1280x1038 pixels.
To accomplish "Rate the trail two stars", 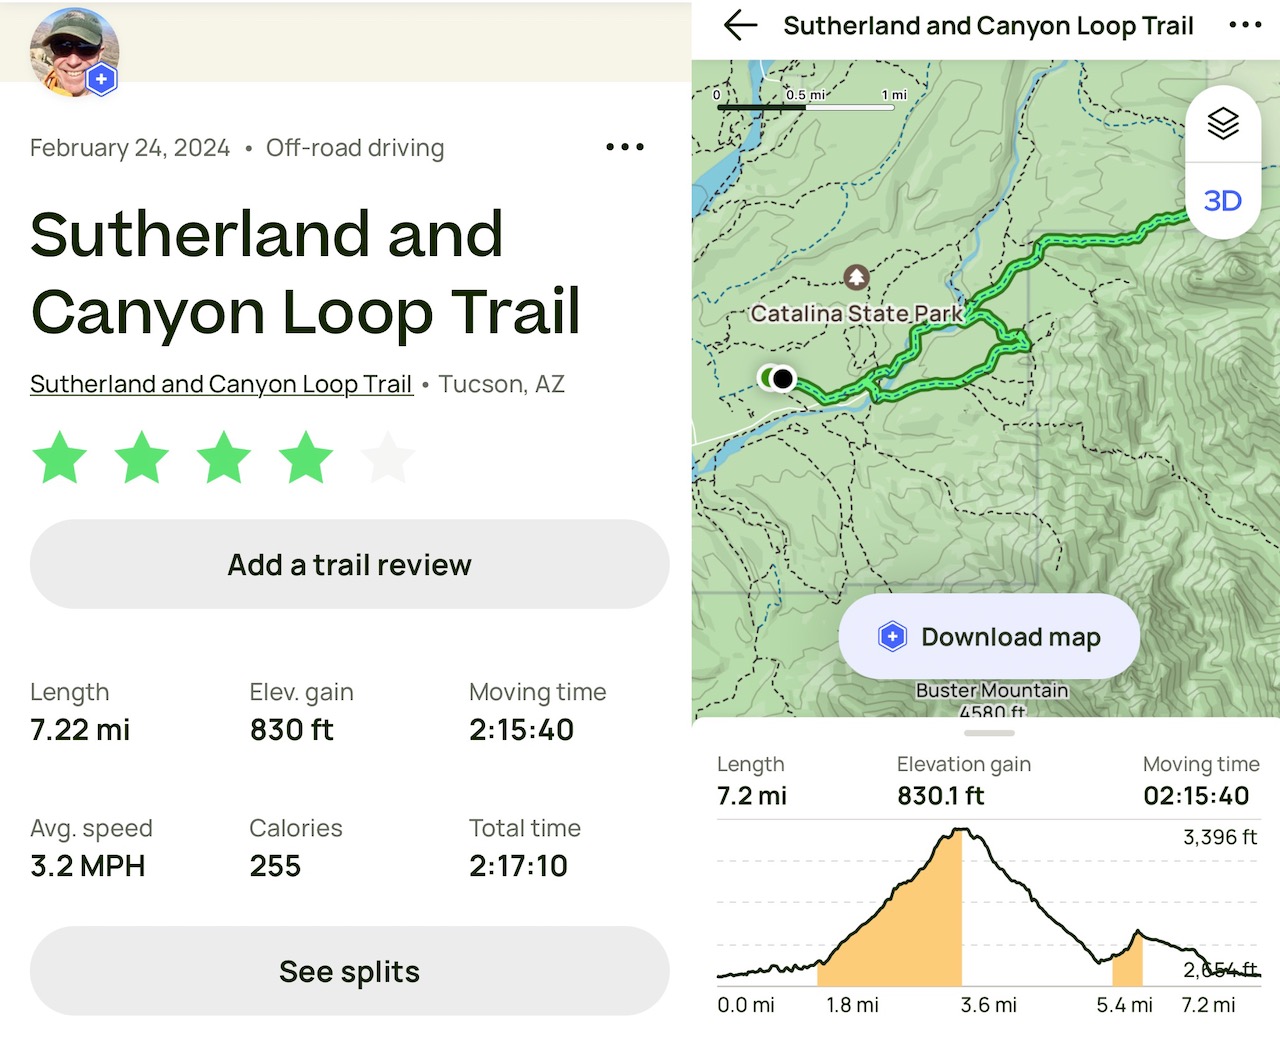I will (142, 458).
